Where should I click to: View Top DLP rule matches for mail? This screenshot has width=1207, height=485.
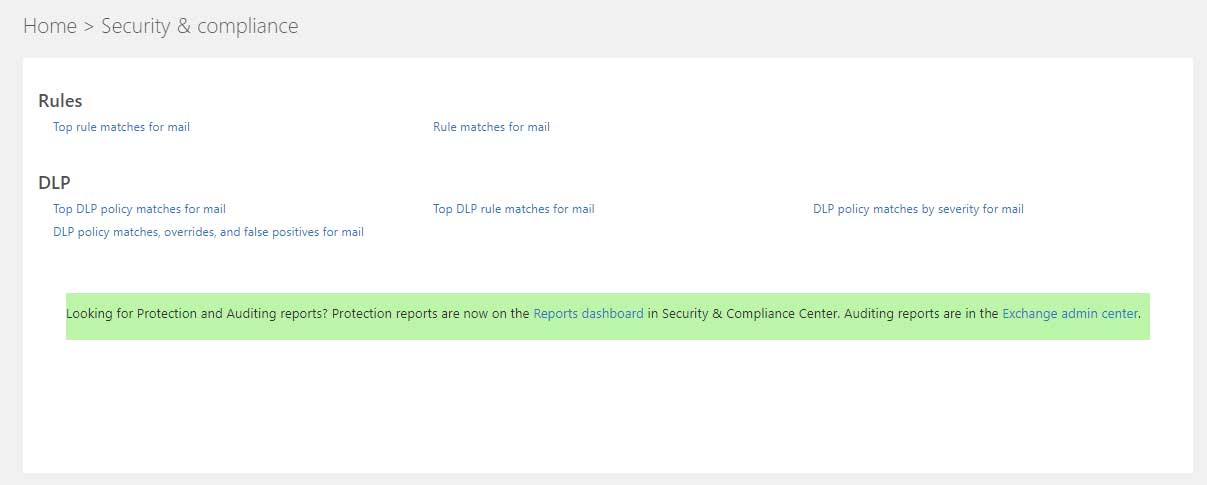[513, 209]
